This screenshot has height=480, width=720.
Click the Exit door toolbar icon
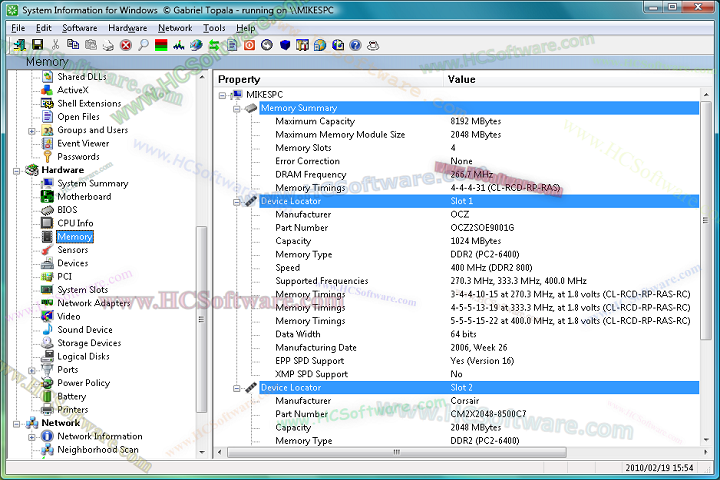coord(19,45)
